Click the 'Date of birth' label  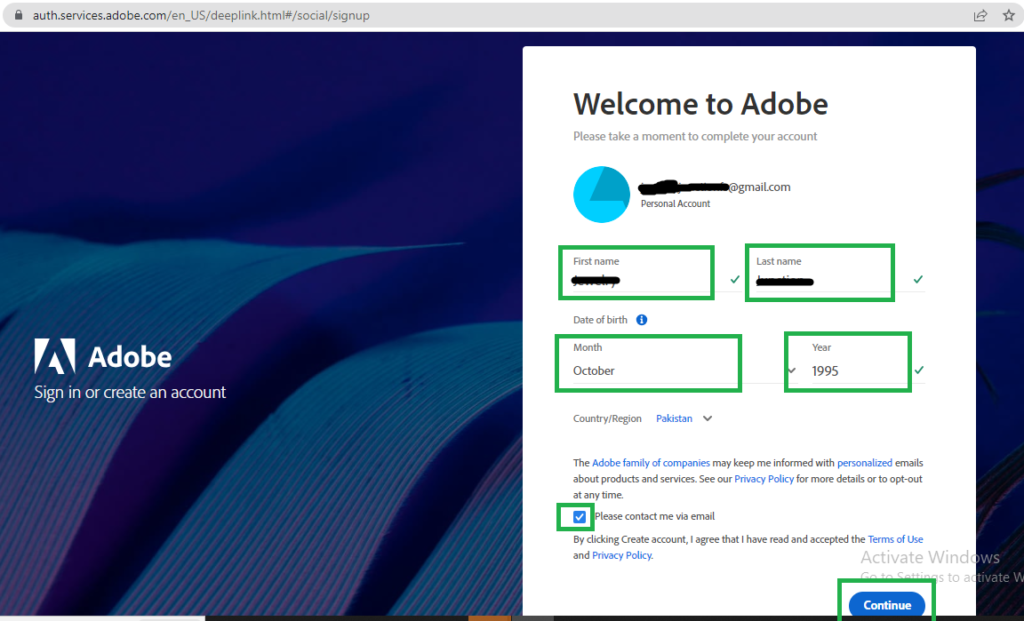click(600, 320)
